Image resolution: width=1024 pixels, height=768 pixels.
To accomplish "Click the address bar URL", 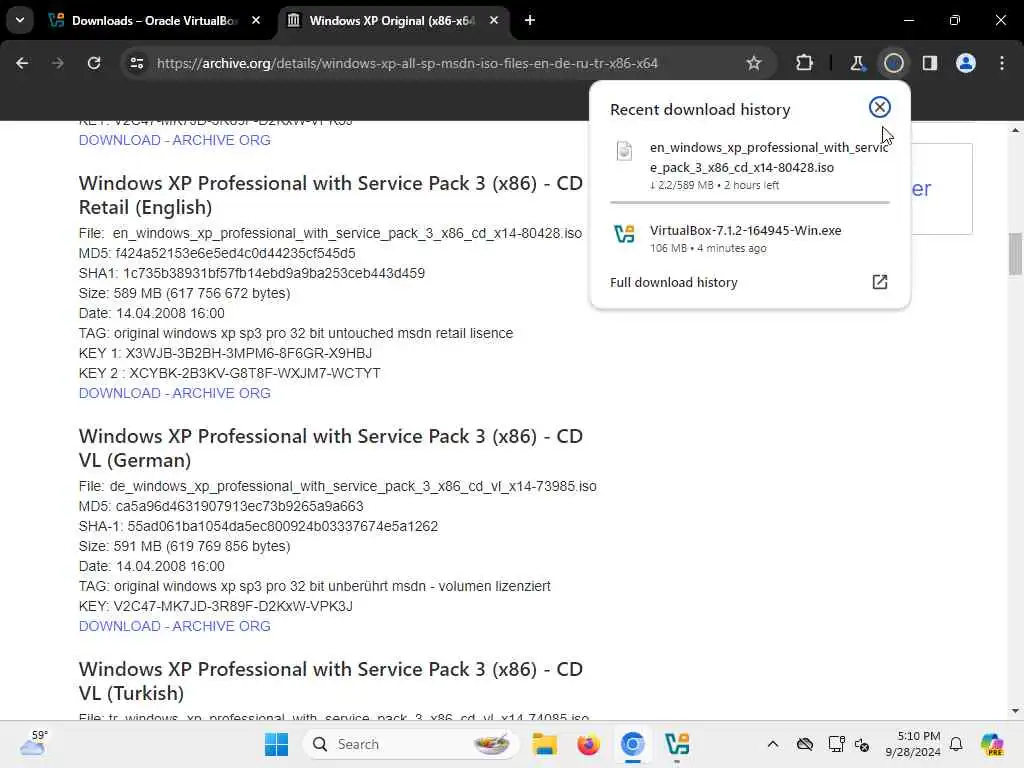I will click(407, 63).
